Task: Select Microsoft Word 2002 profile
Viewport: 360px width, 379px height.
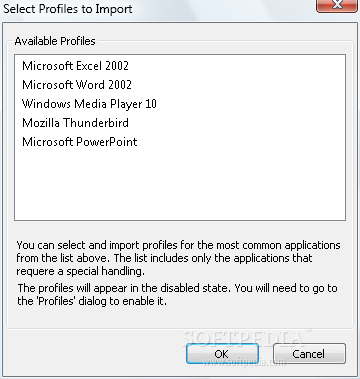Action: pyautogui.click(x=77, y=85)
